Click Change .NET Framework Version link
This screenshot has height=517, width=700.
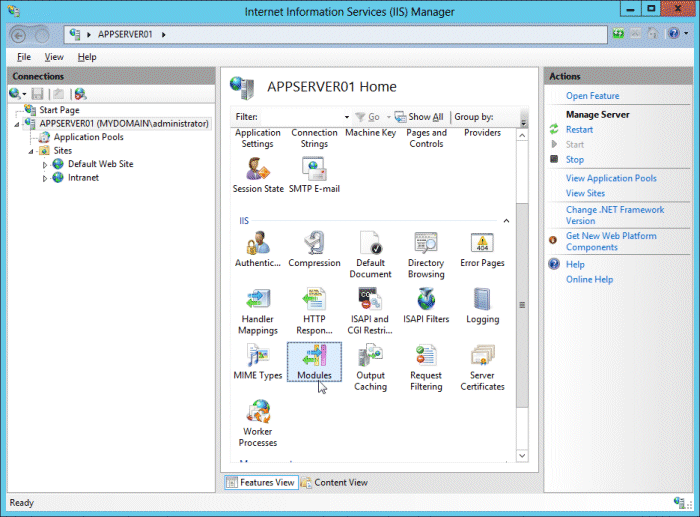(x=615, y=215)
